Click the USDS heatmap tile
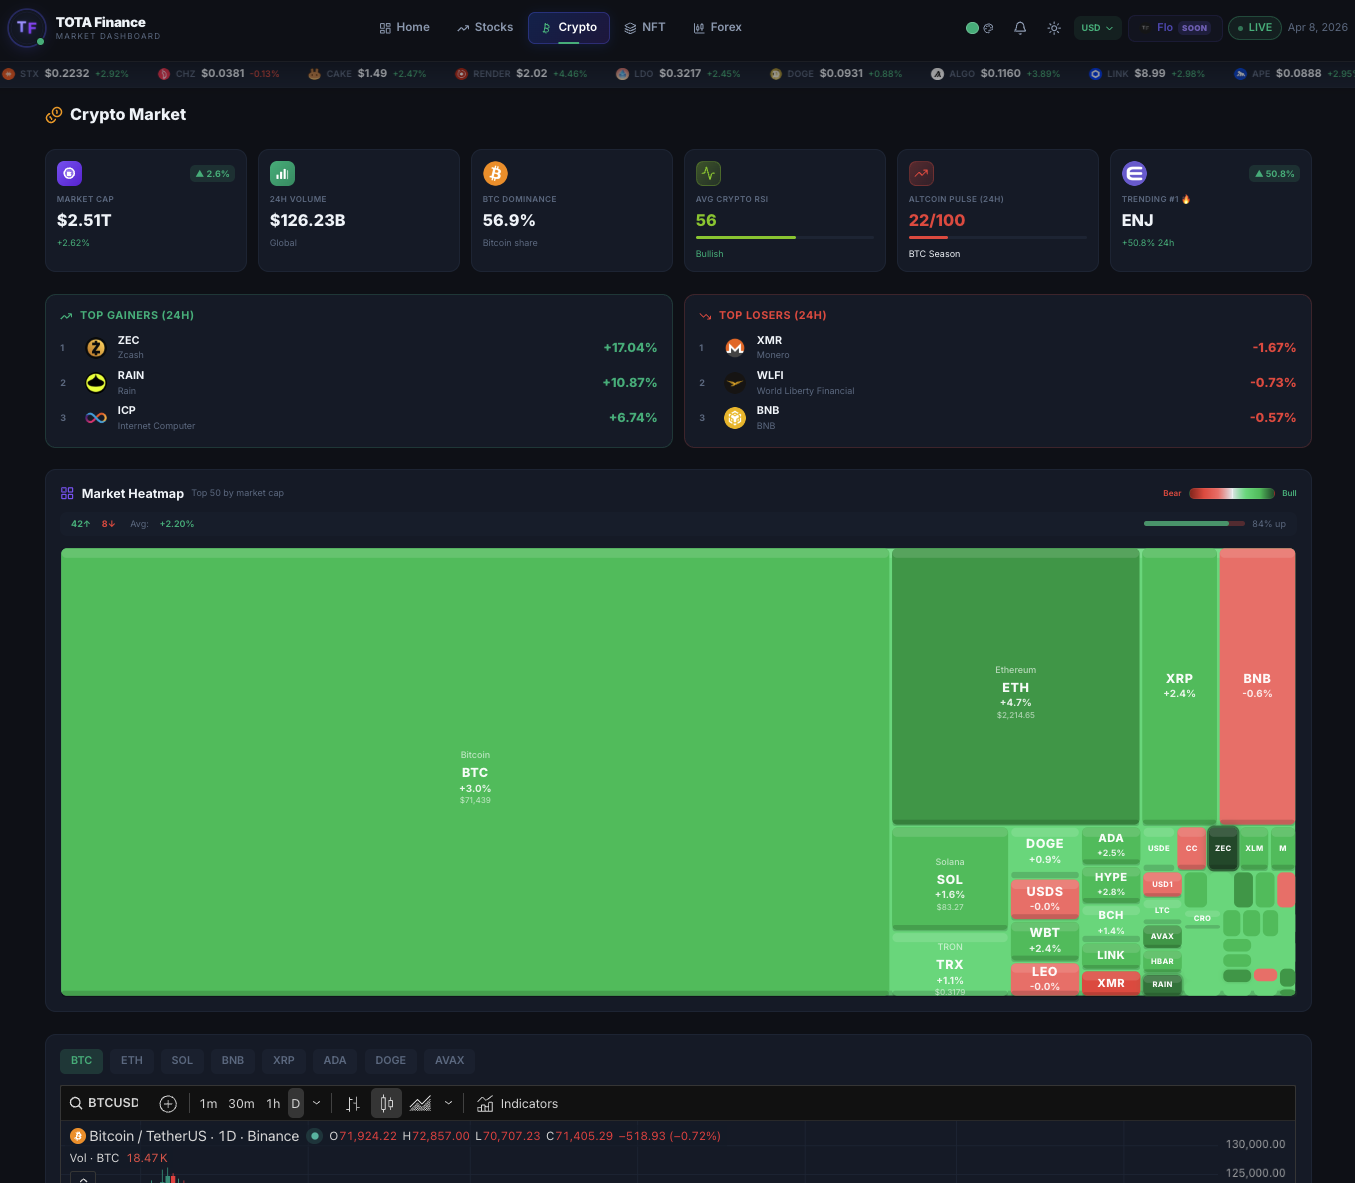 pyautogui.click(x=1045, y=897)
